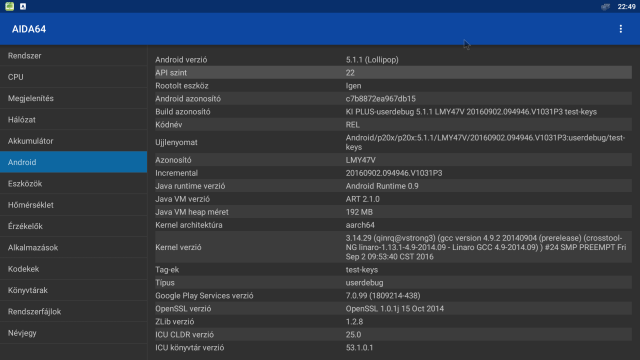Select the Android verzió row label
The width and height of the screenshot is (640, 360).
(x=181, y=60)
